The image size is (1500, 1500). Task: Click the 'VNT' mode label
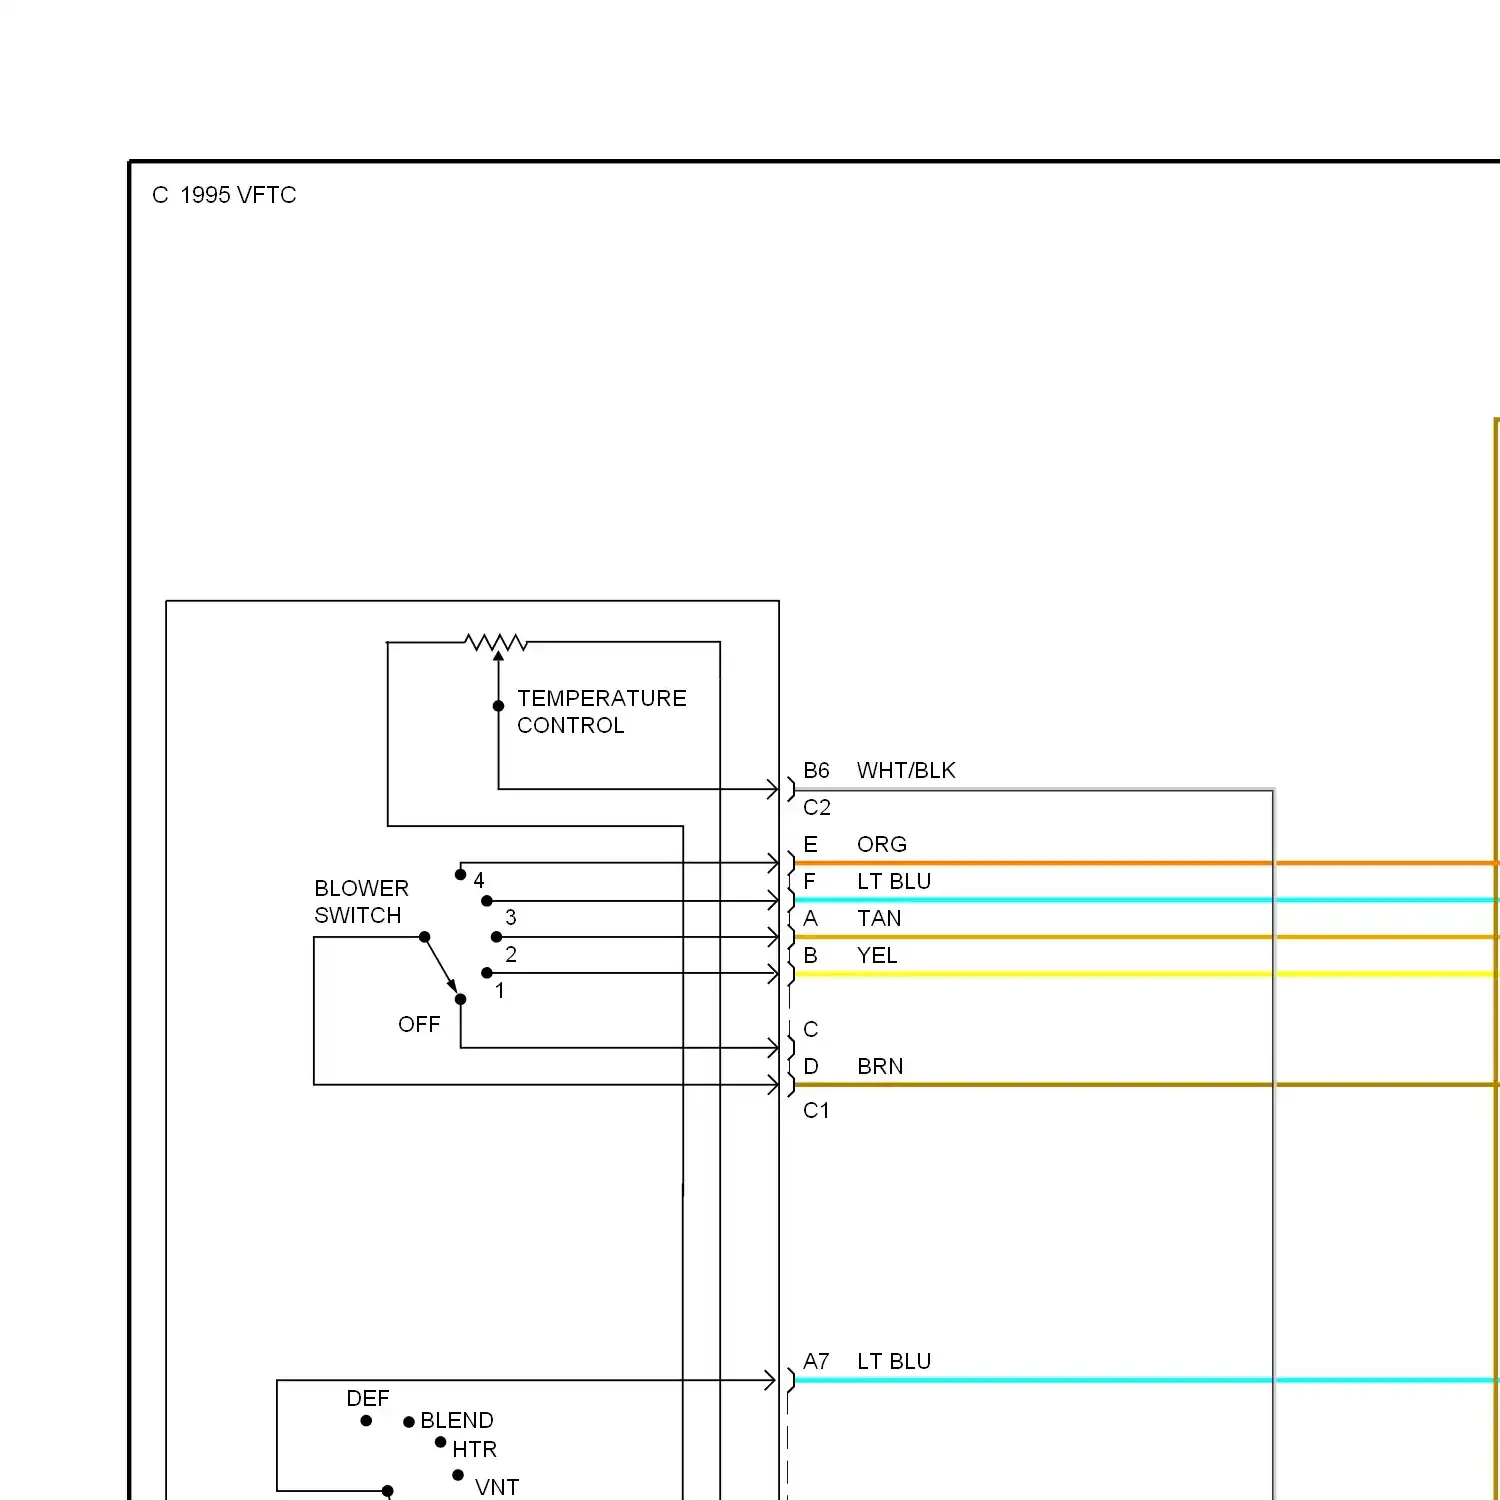[x=497, y=1487]
